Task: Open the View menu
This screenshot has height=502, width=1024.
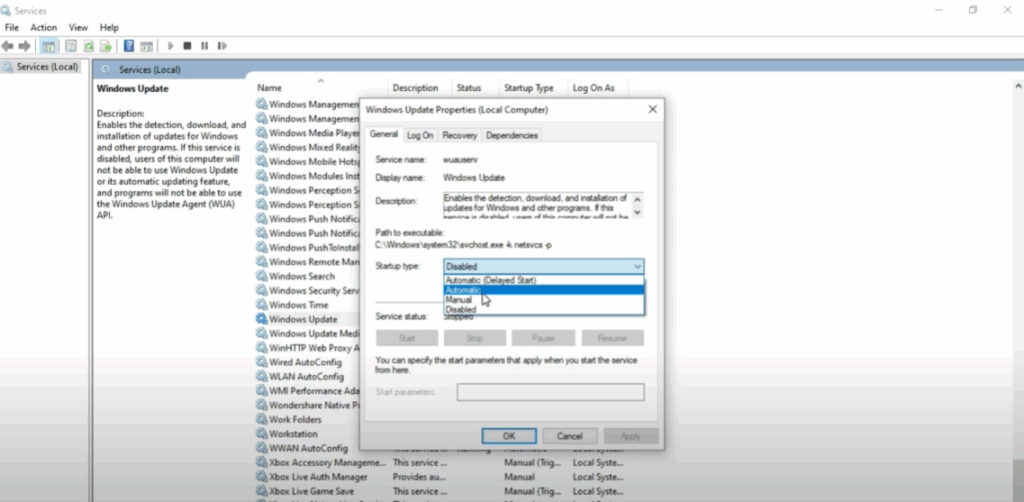Action: coord(78,27)
